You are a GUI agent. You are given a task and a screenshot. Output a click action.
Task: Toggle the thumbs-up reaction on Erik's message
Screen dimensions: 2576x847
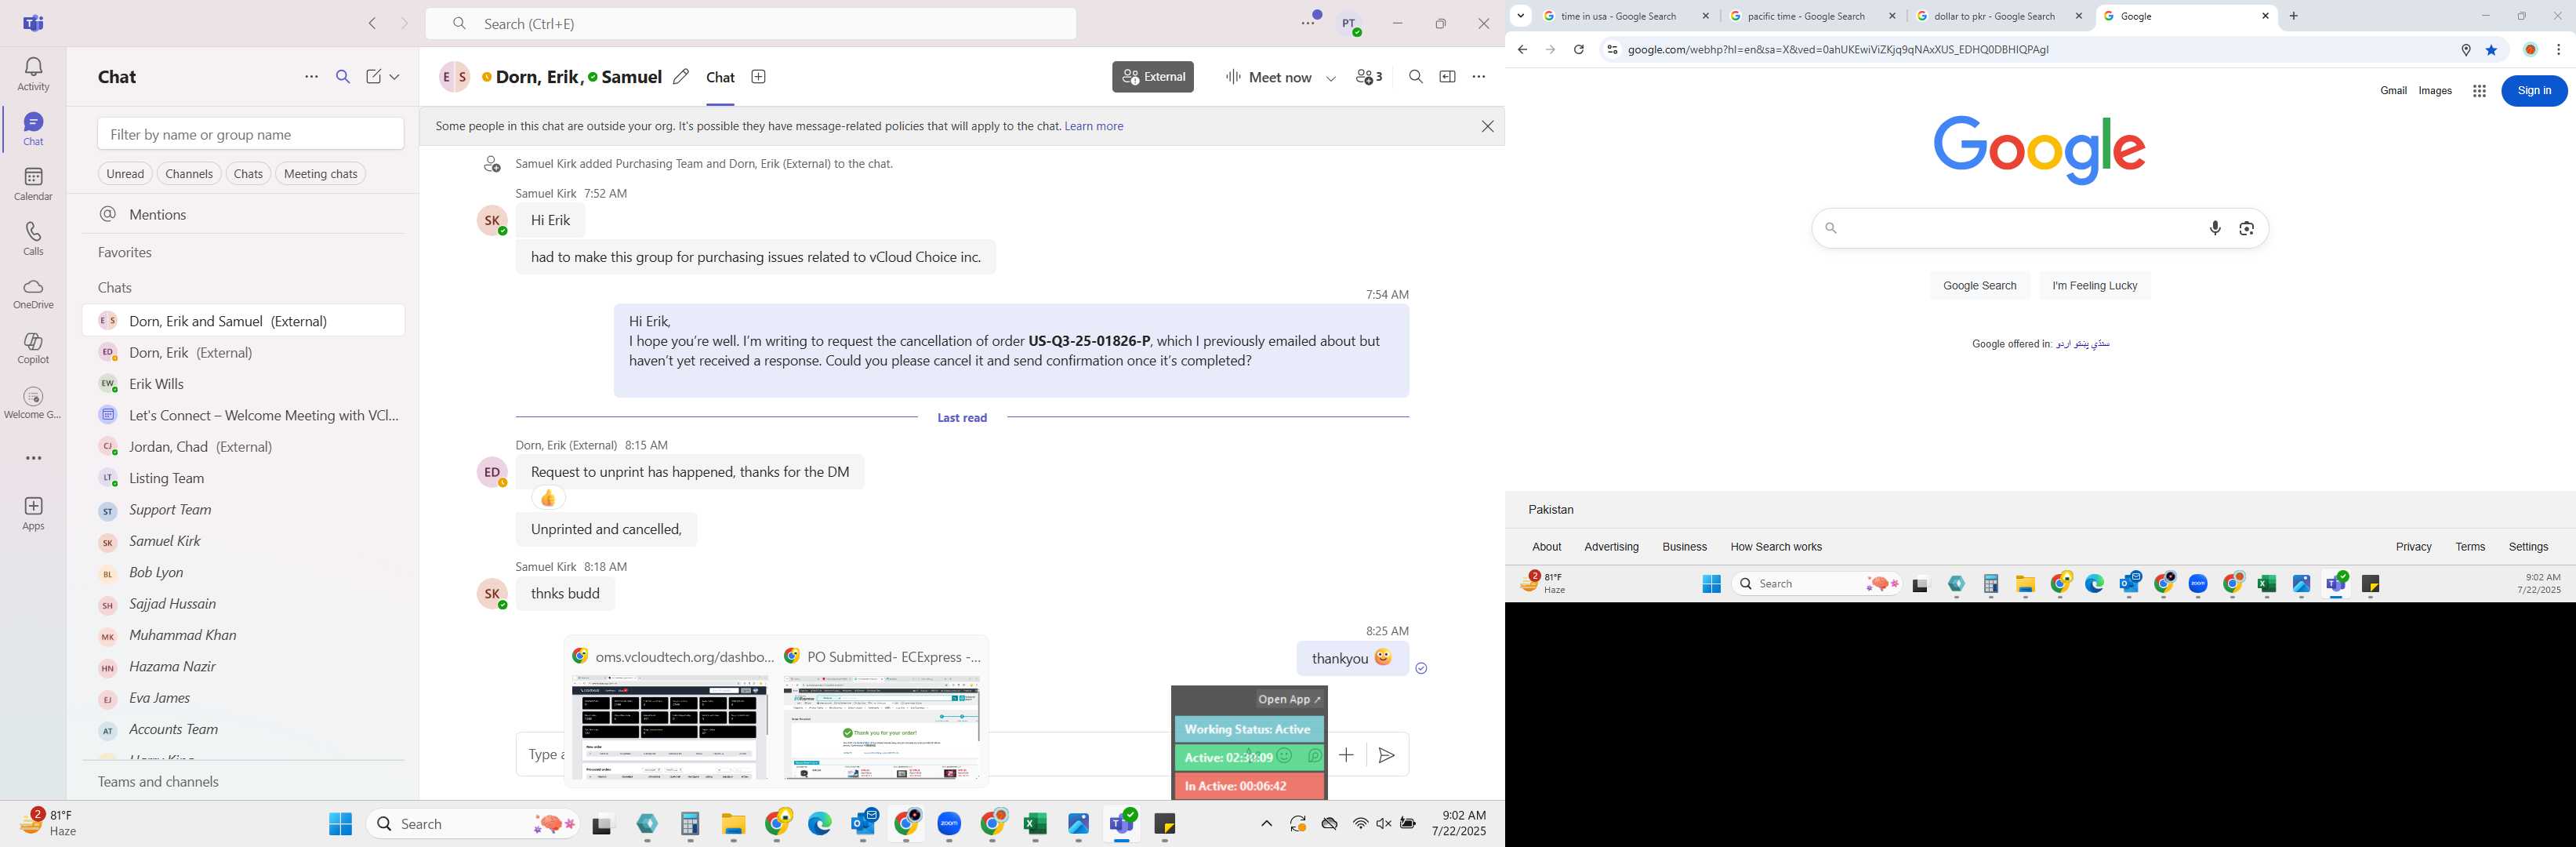tap(548, 498)
